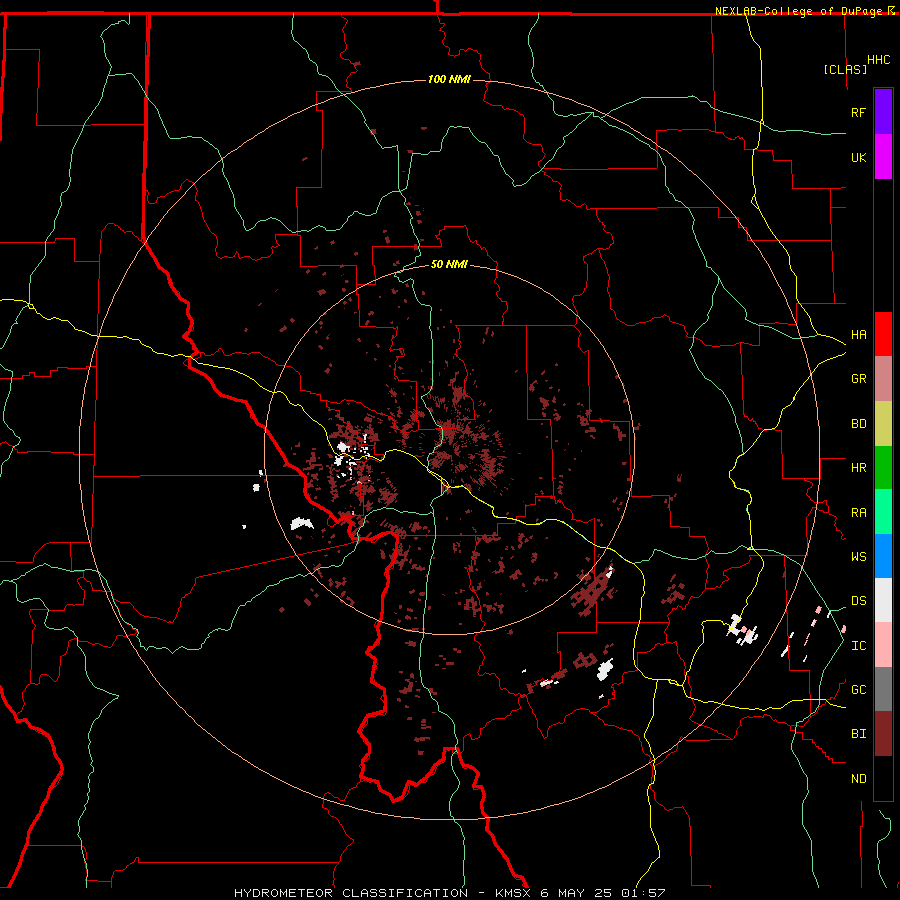
Task: Click the light pink IC legend swatch
Action: pyautogui.click(x=883, y=645)
